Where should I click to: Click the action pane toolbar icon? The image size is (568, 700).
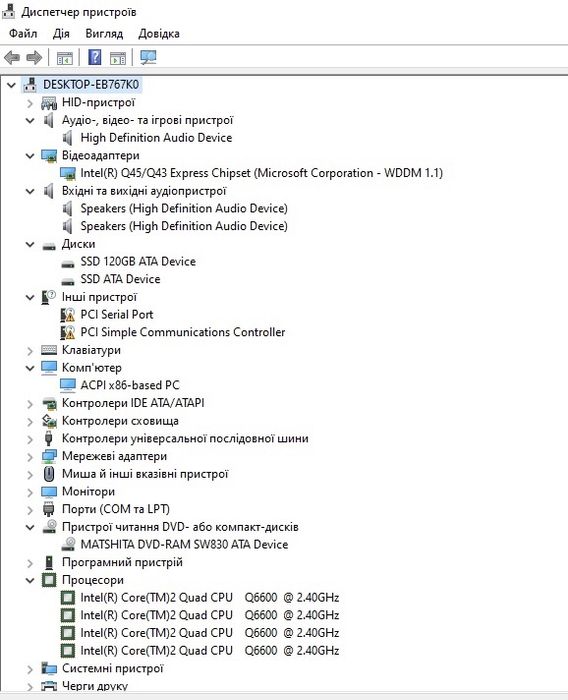coord(118,58)
